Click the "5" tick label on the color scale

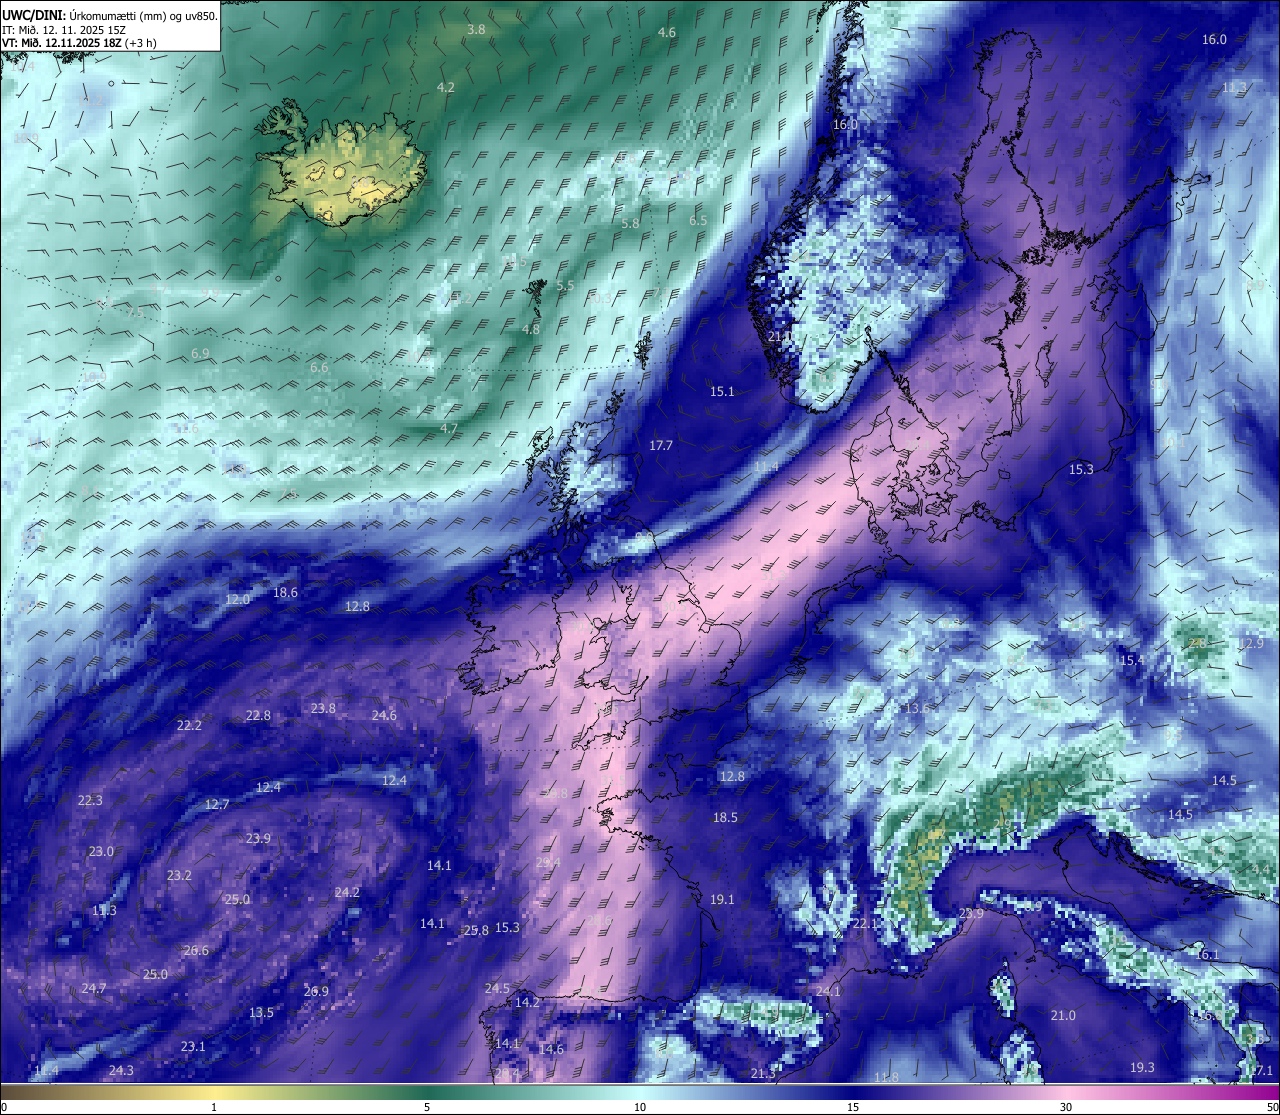427,1107
